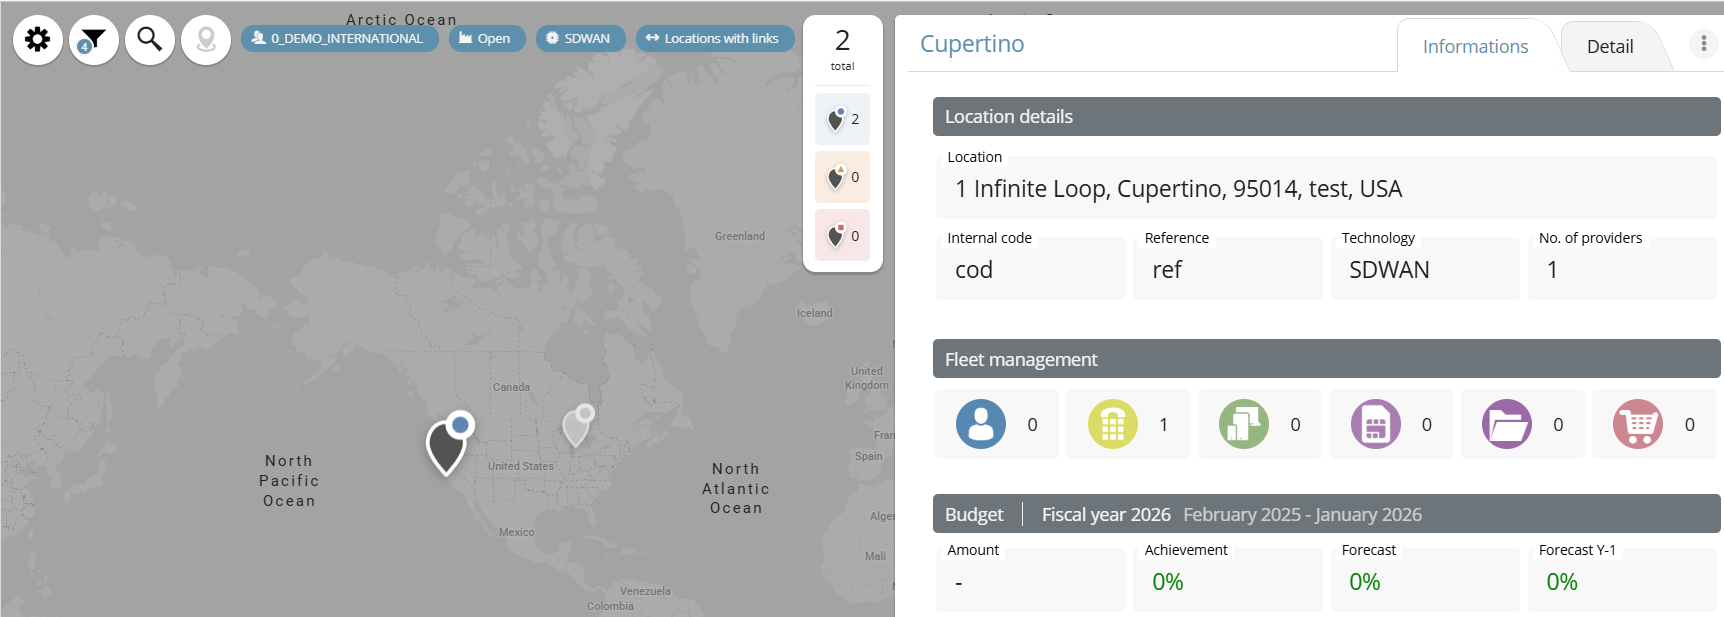Open the purple SIM card icon
The width and height of the screenshot is (1724, 617).
[1375, 424]
